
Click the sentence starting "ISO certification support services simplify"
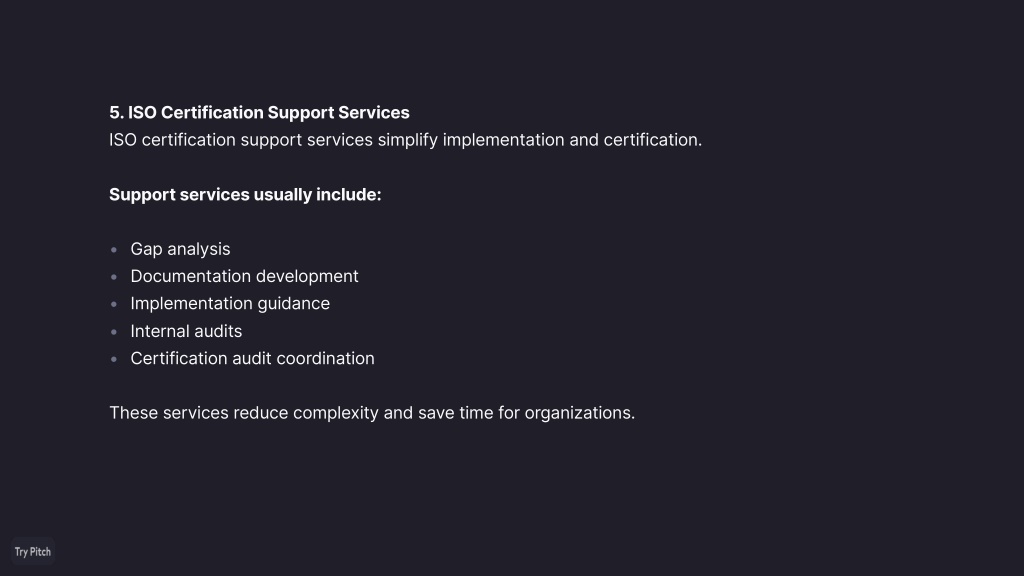[405, 140]
